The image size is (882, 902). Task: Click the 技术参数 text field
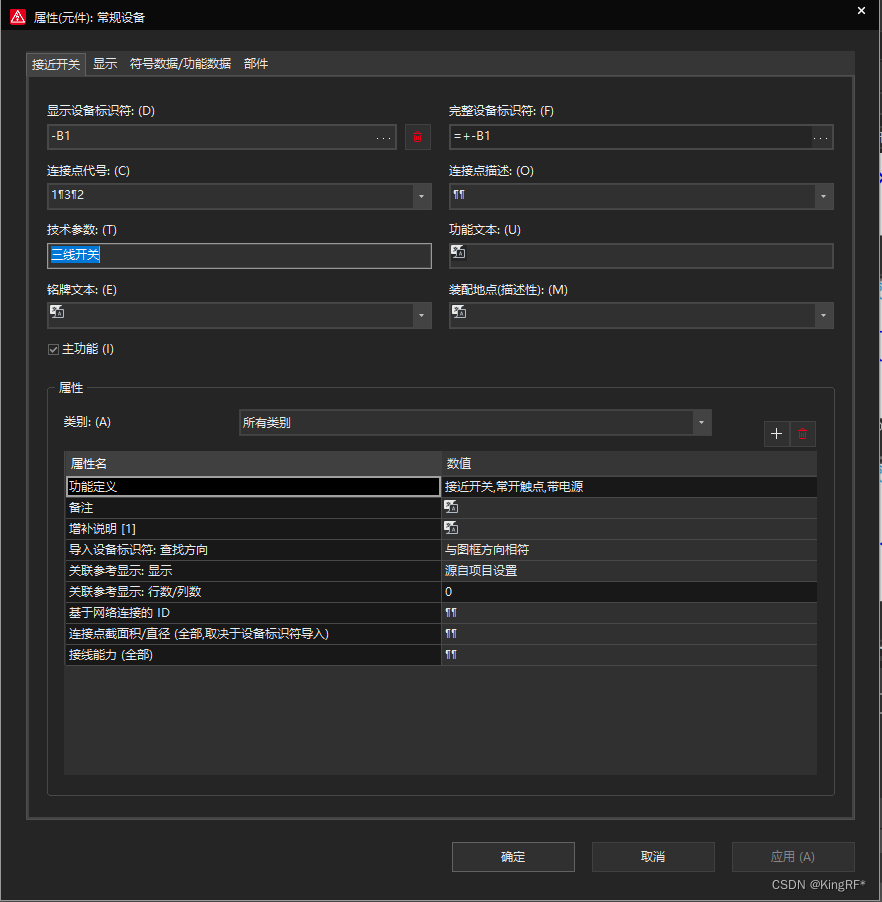click(239, 256)
